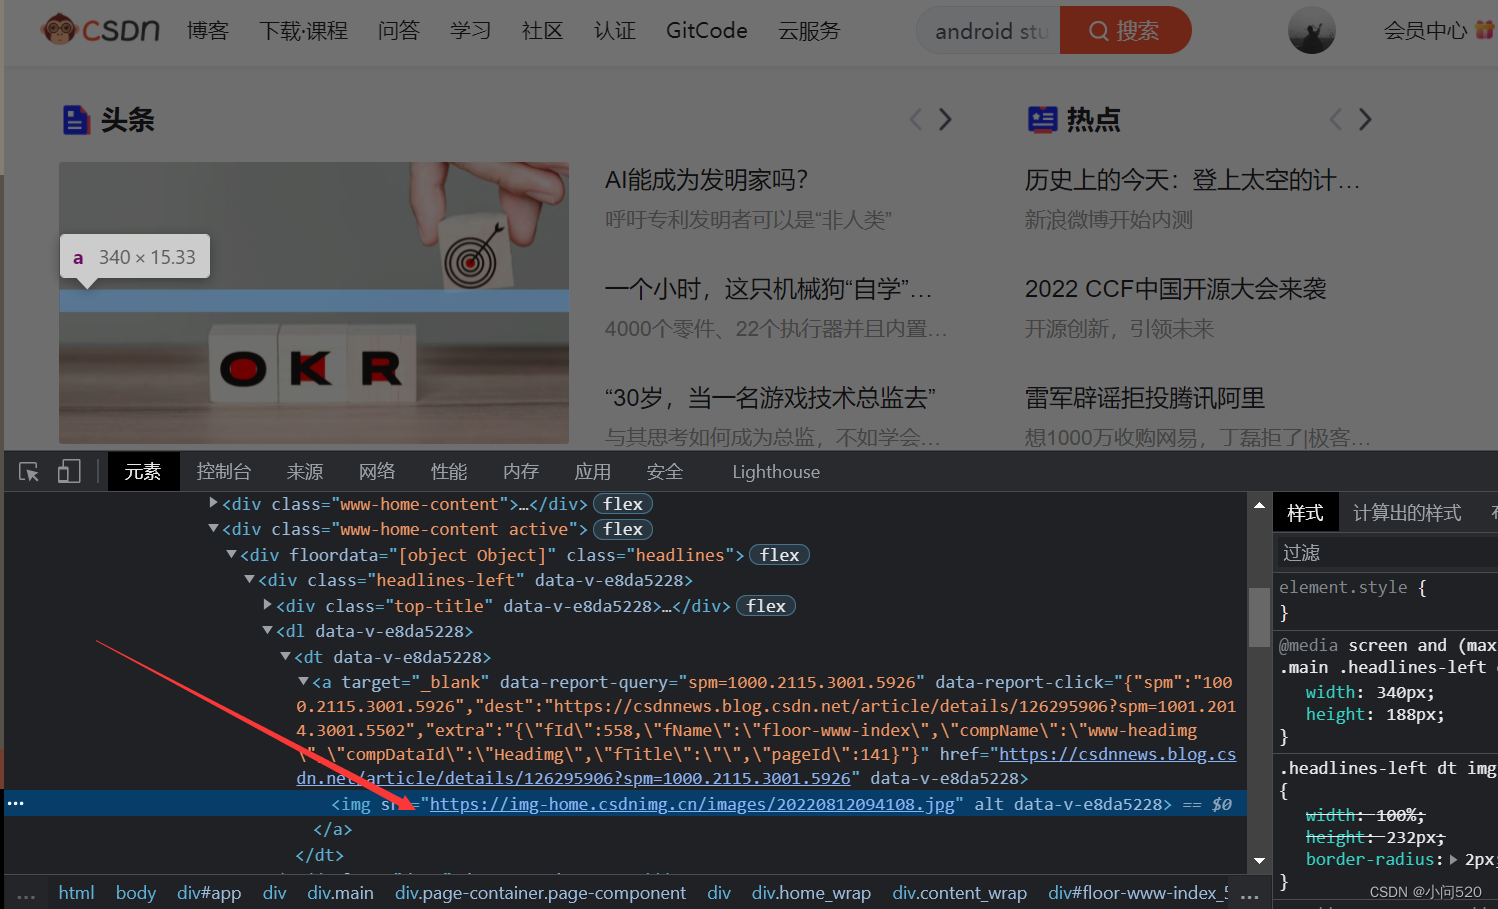Expand the top-title div node
Image resolution: width=1498 pixels, height=909 pixels.
pos(267,605)
